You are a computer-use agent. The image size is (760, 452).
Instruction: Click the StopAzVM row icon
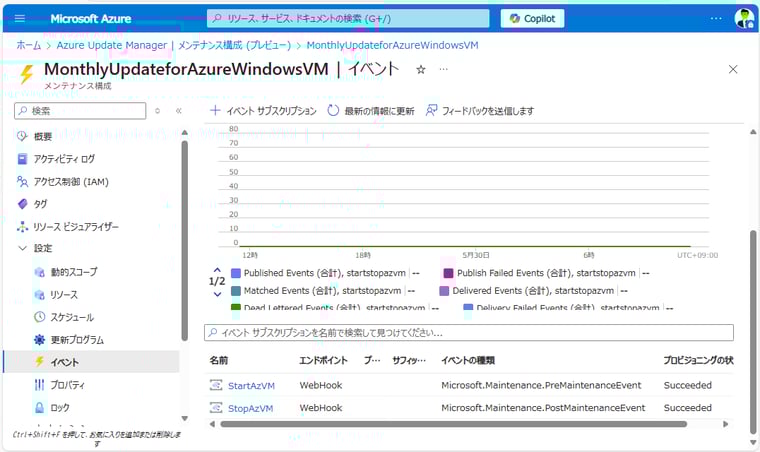point(216,408)
